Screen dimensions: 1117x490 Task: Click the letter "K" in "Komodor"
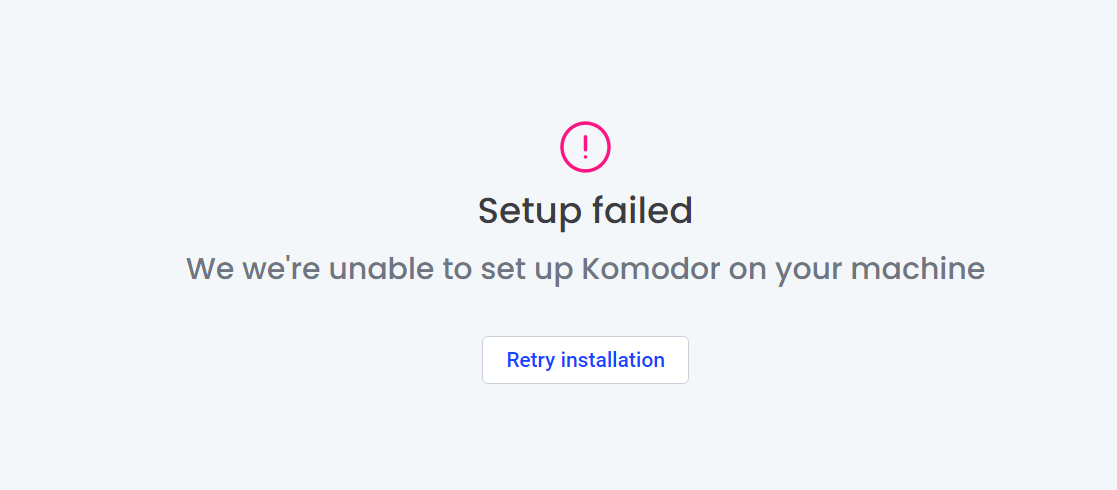tap(591, 269)
